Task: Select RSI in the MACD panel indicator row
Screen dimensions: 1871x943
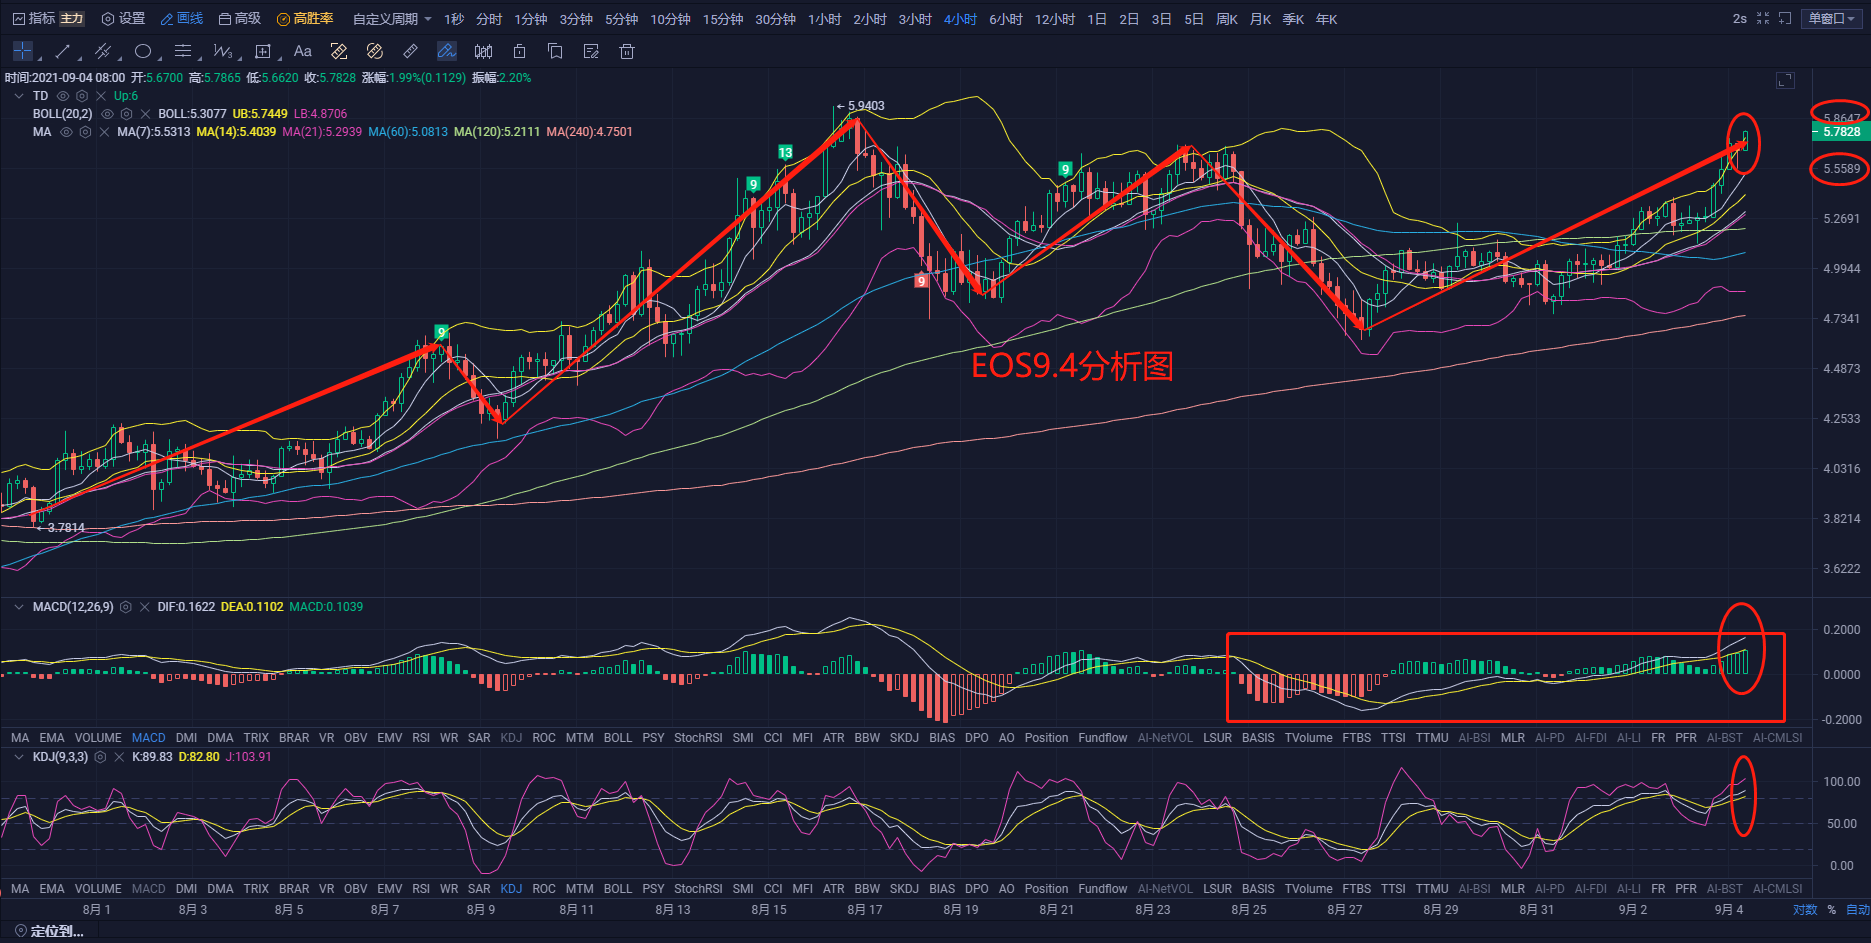Action: click(x=421, y=738)
